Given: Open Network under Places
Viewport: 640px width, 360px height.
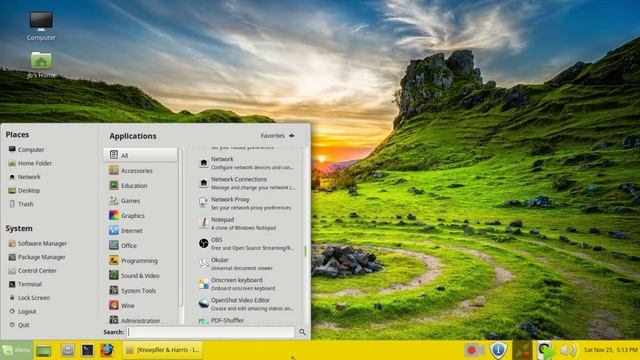Looking at the screenshot, I should 24,177.
